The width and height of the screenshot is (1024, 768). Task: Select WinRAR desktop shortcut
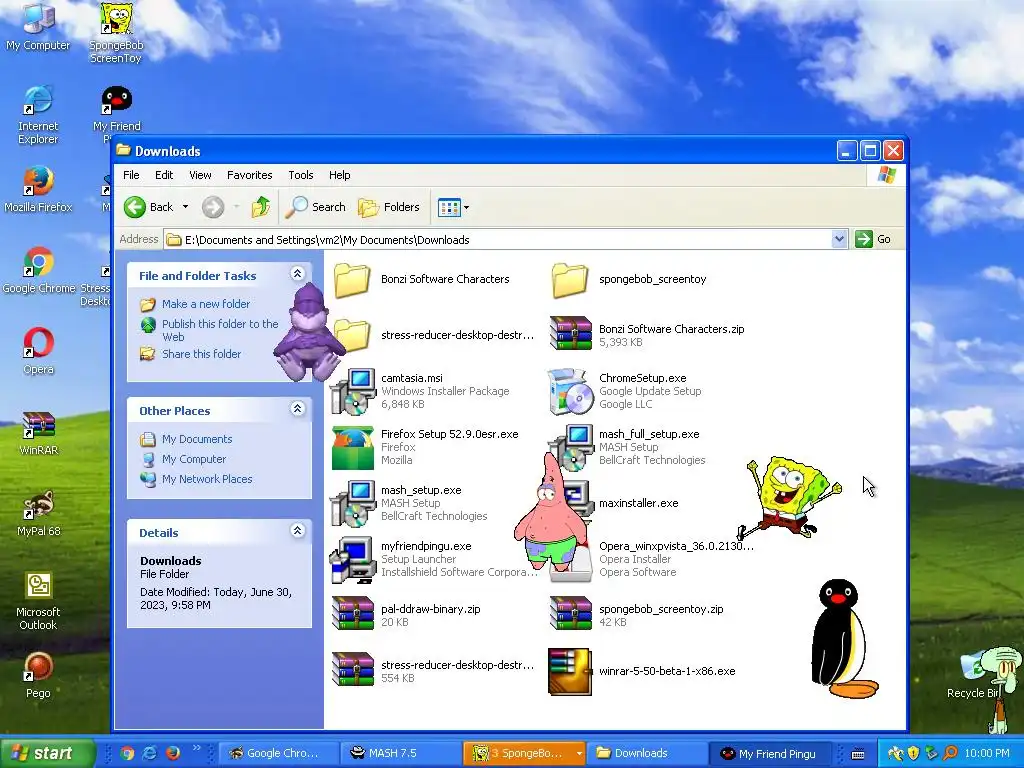point(38,432)
